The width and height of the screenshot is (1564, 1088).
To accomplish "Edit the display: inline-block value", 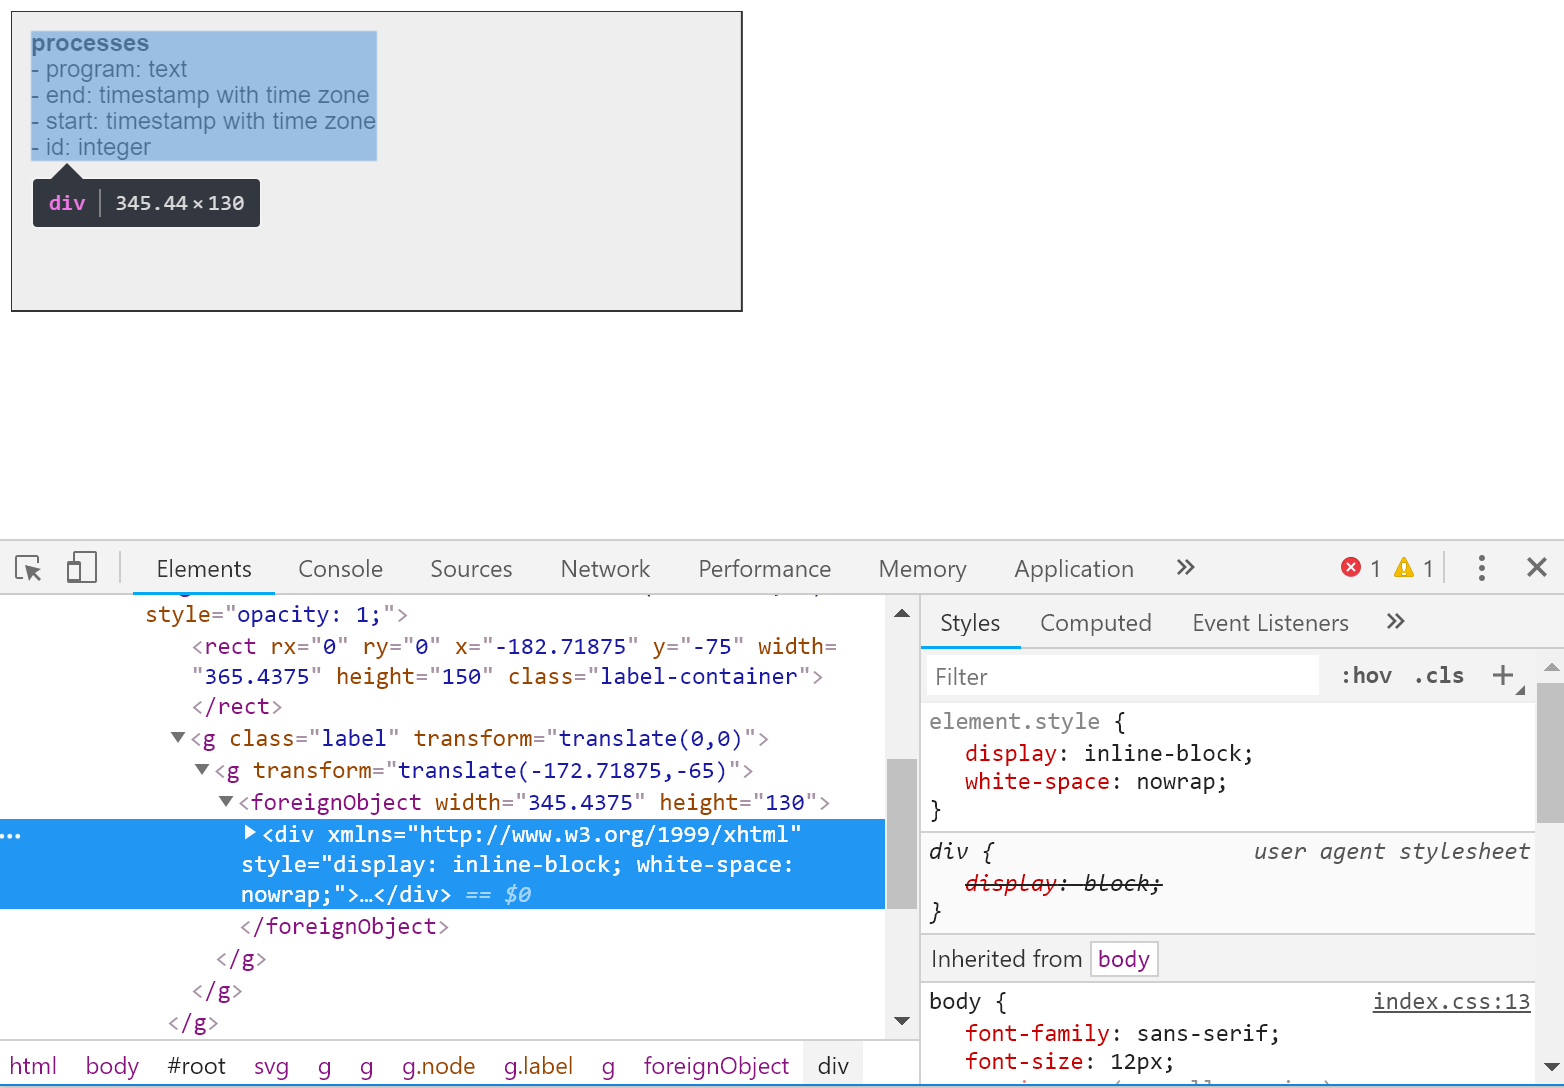I will pos(1162,753).
